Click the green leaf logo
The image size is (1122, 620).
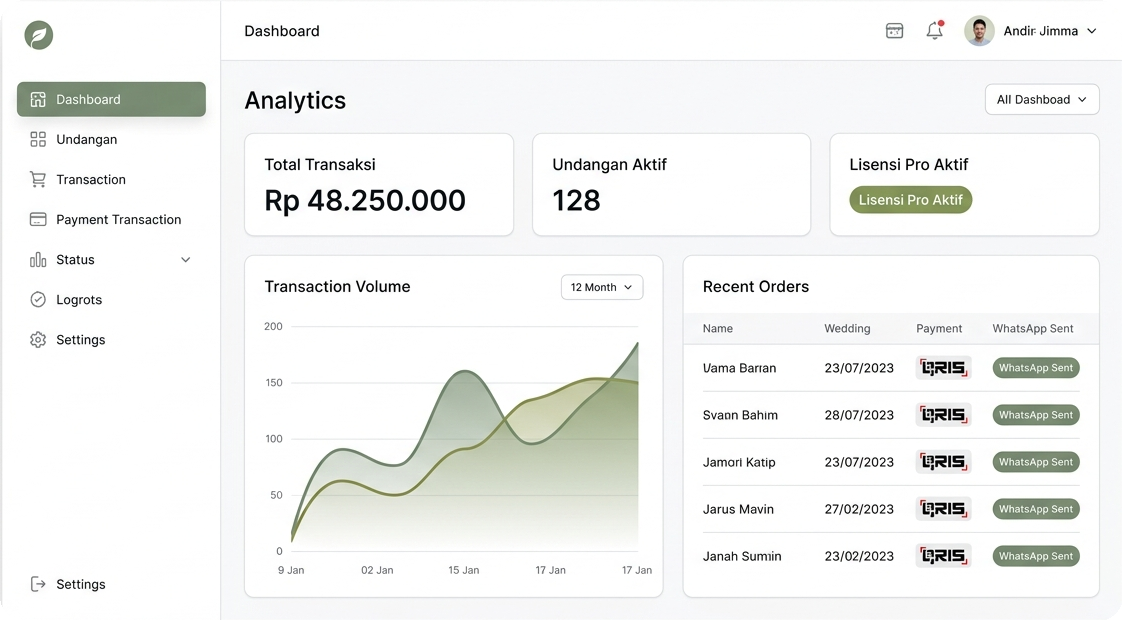tap(39, 35)
